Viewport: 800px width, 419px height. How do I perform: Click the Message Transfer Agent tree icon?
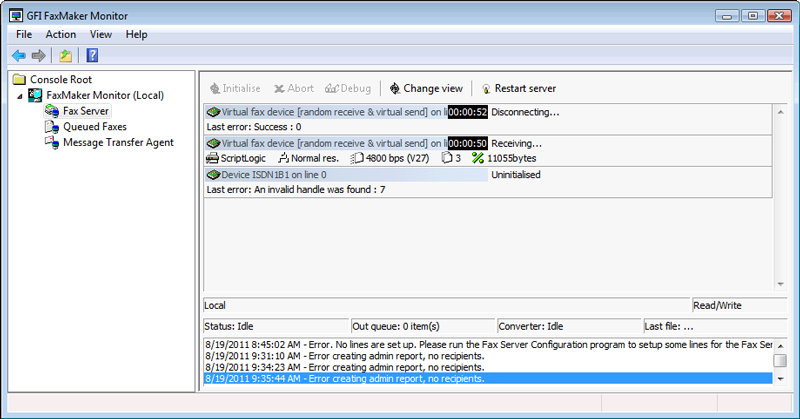click(x=52, y=142)
